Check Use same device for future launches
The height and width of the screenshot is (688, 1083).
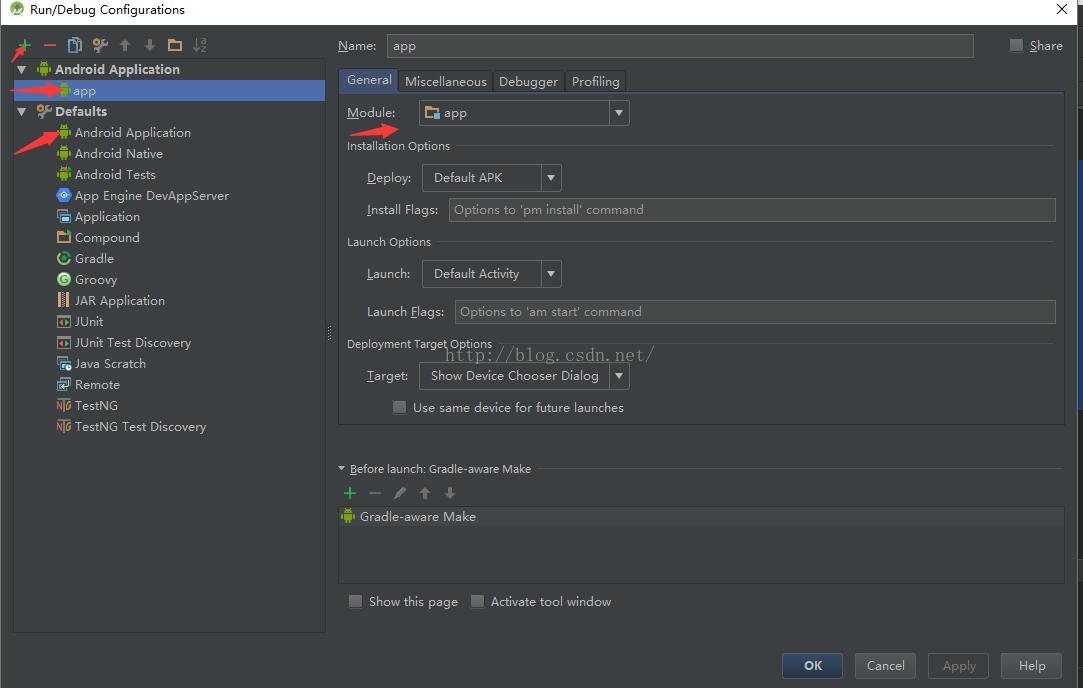(400, 408)
